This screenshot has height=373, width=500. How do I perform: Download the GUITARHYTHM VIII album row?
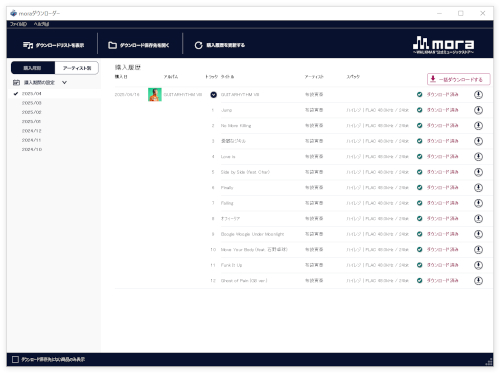tap(478, 95)
